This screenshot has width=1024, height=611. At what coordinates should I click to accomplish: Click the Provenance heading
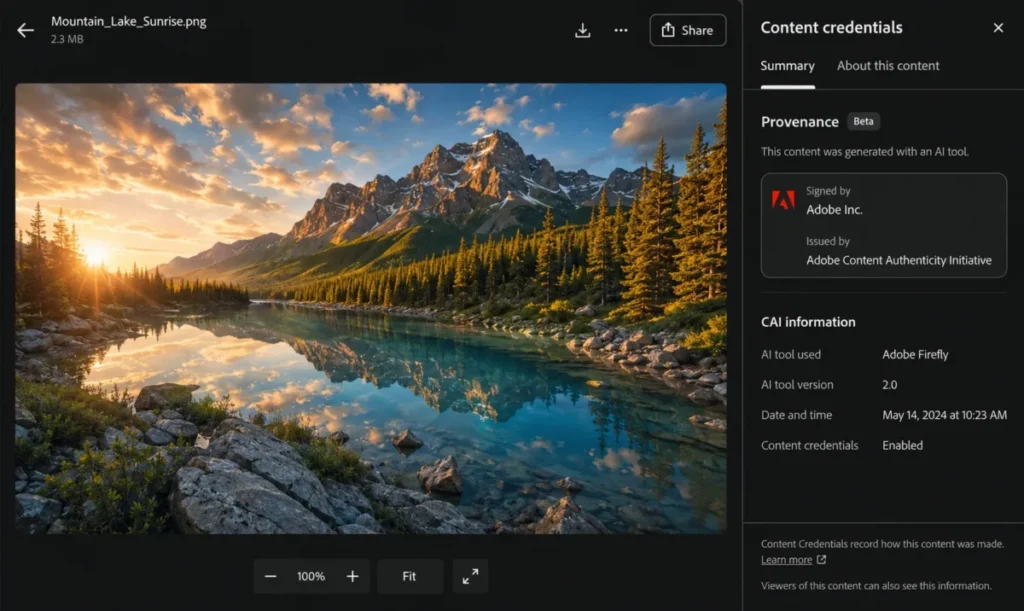799,122
